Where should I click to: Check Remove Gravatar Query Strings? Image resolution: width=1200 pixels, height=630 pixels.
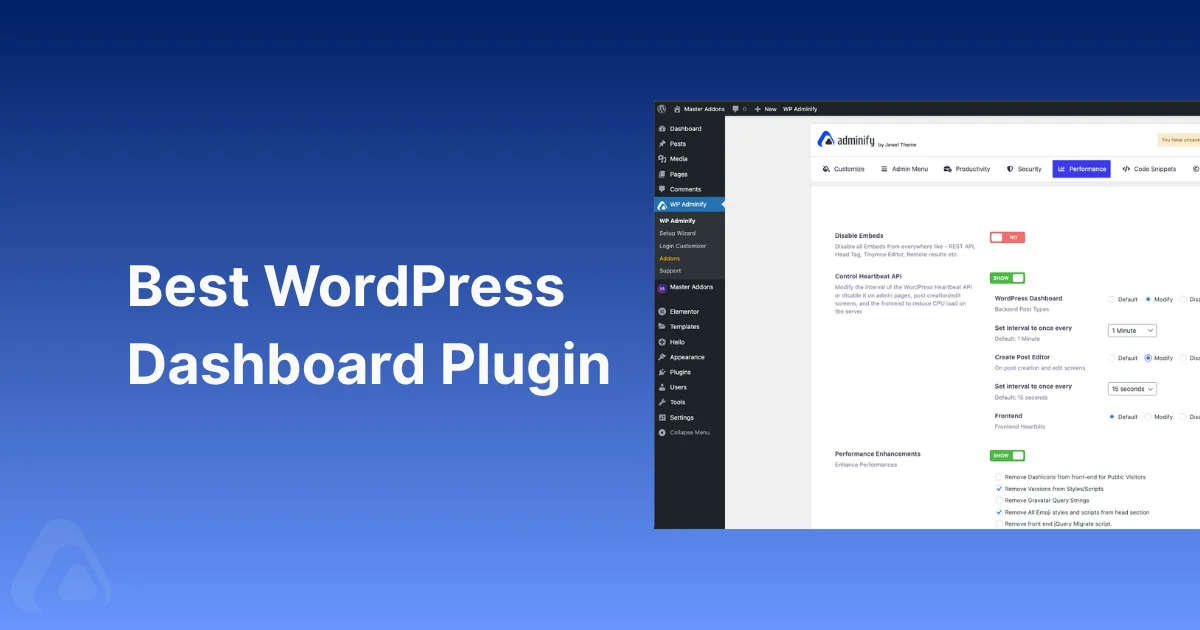(x=999, y=500)
